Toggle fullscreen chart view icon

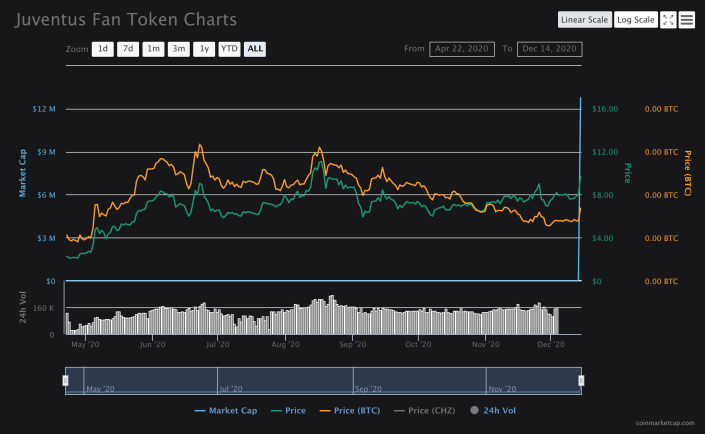pyautogui.click(x=668, y=20)
